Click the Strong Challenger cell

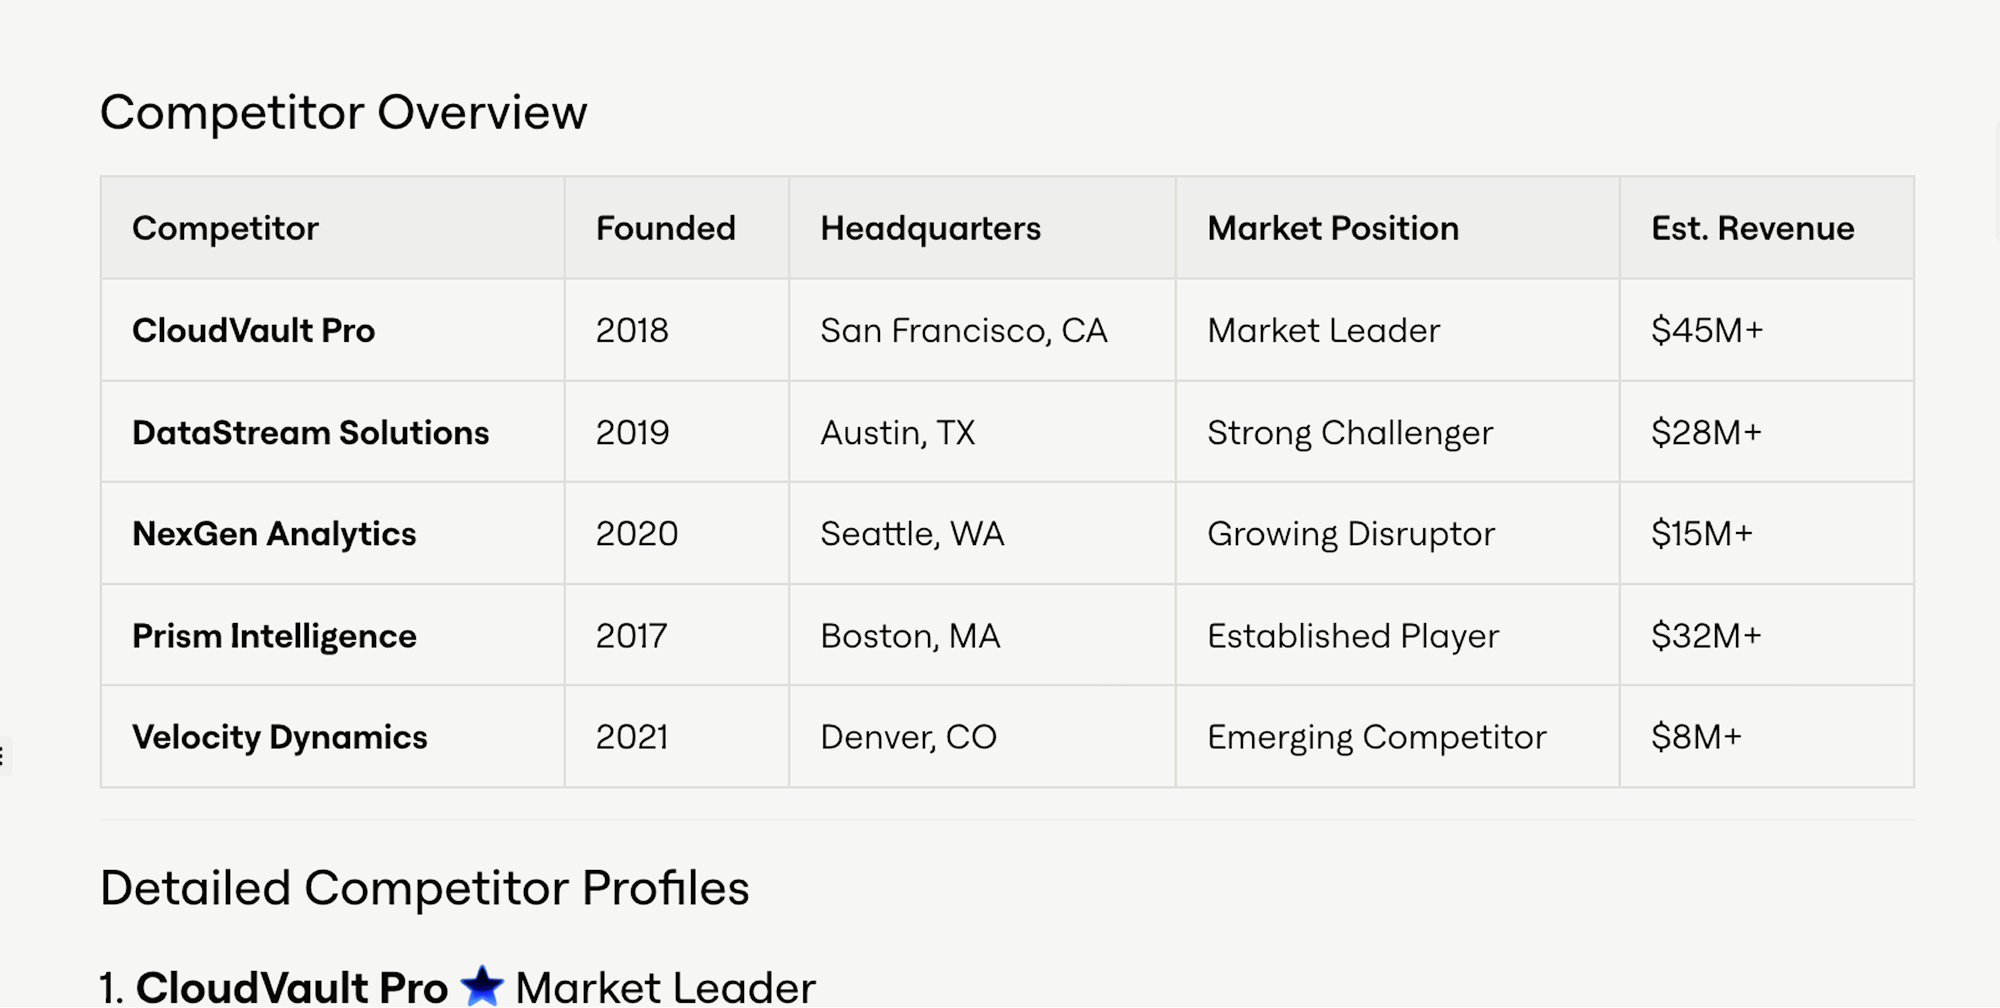1349,433
